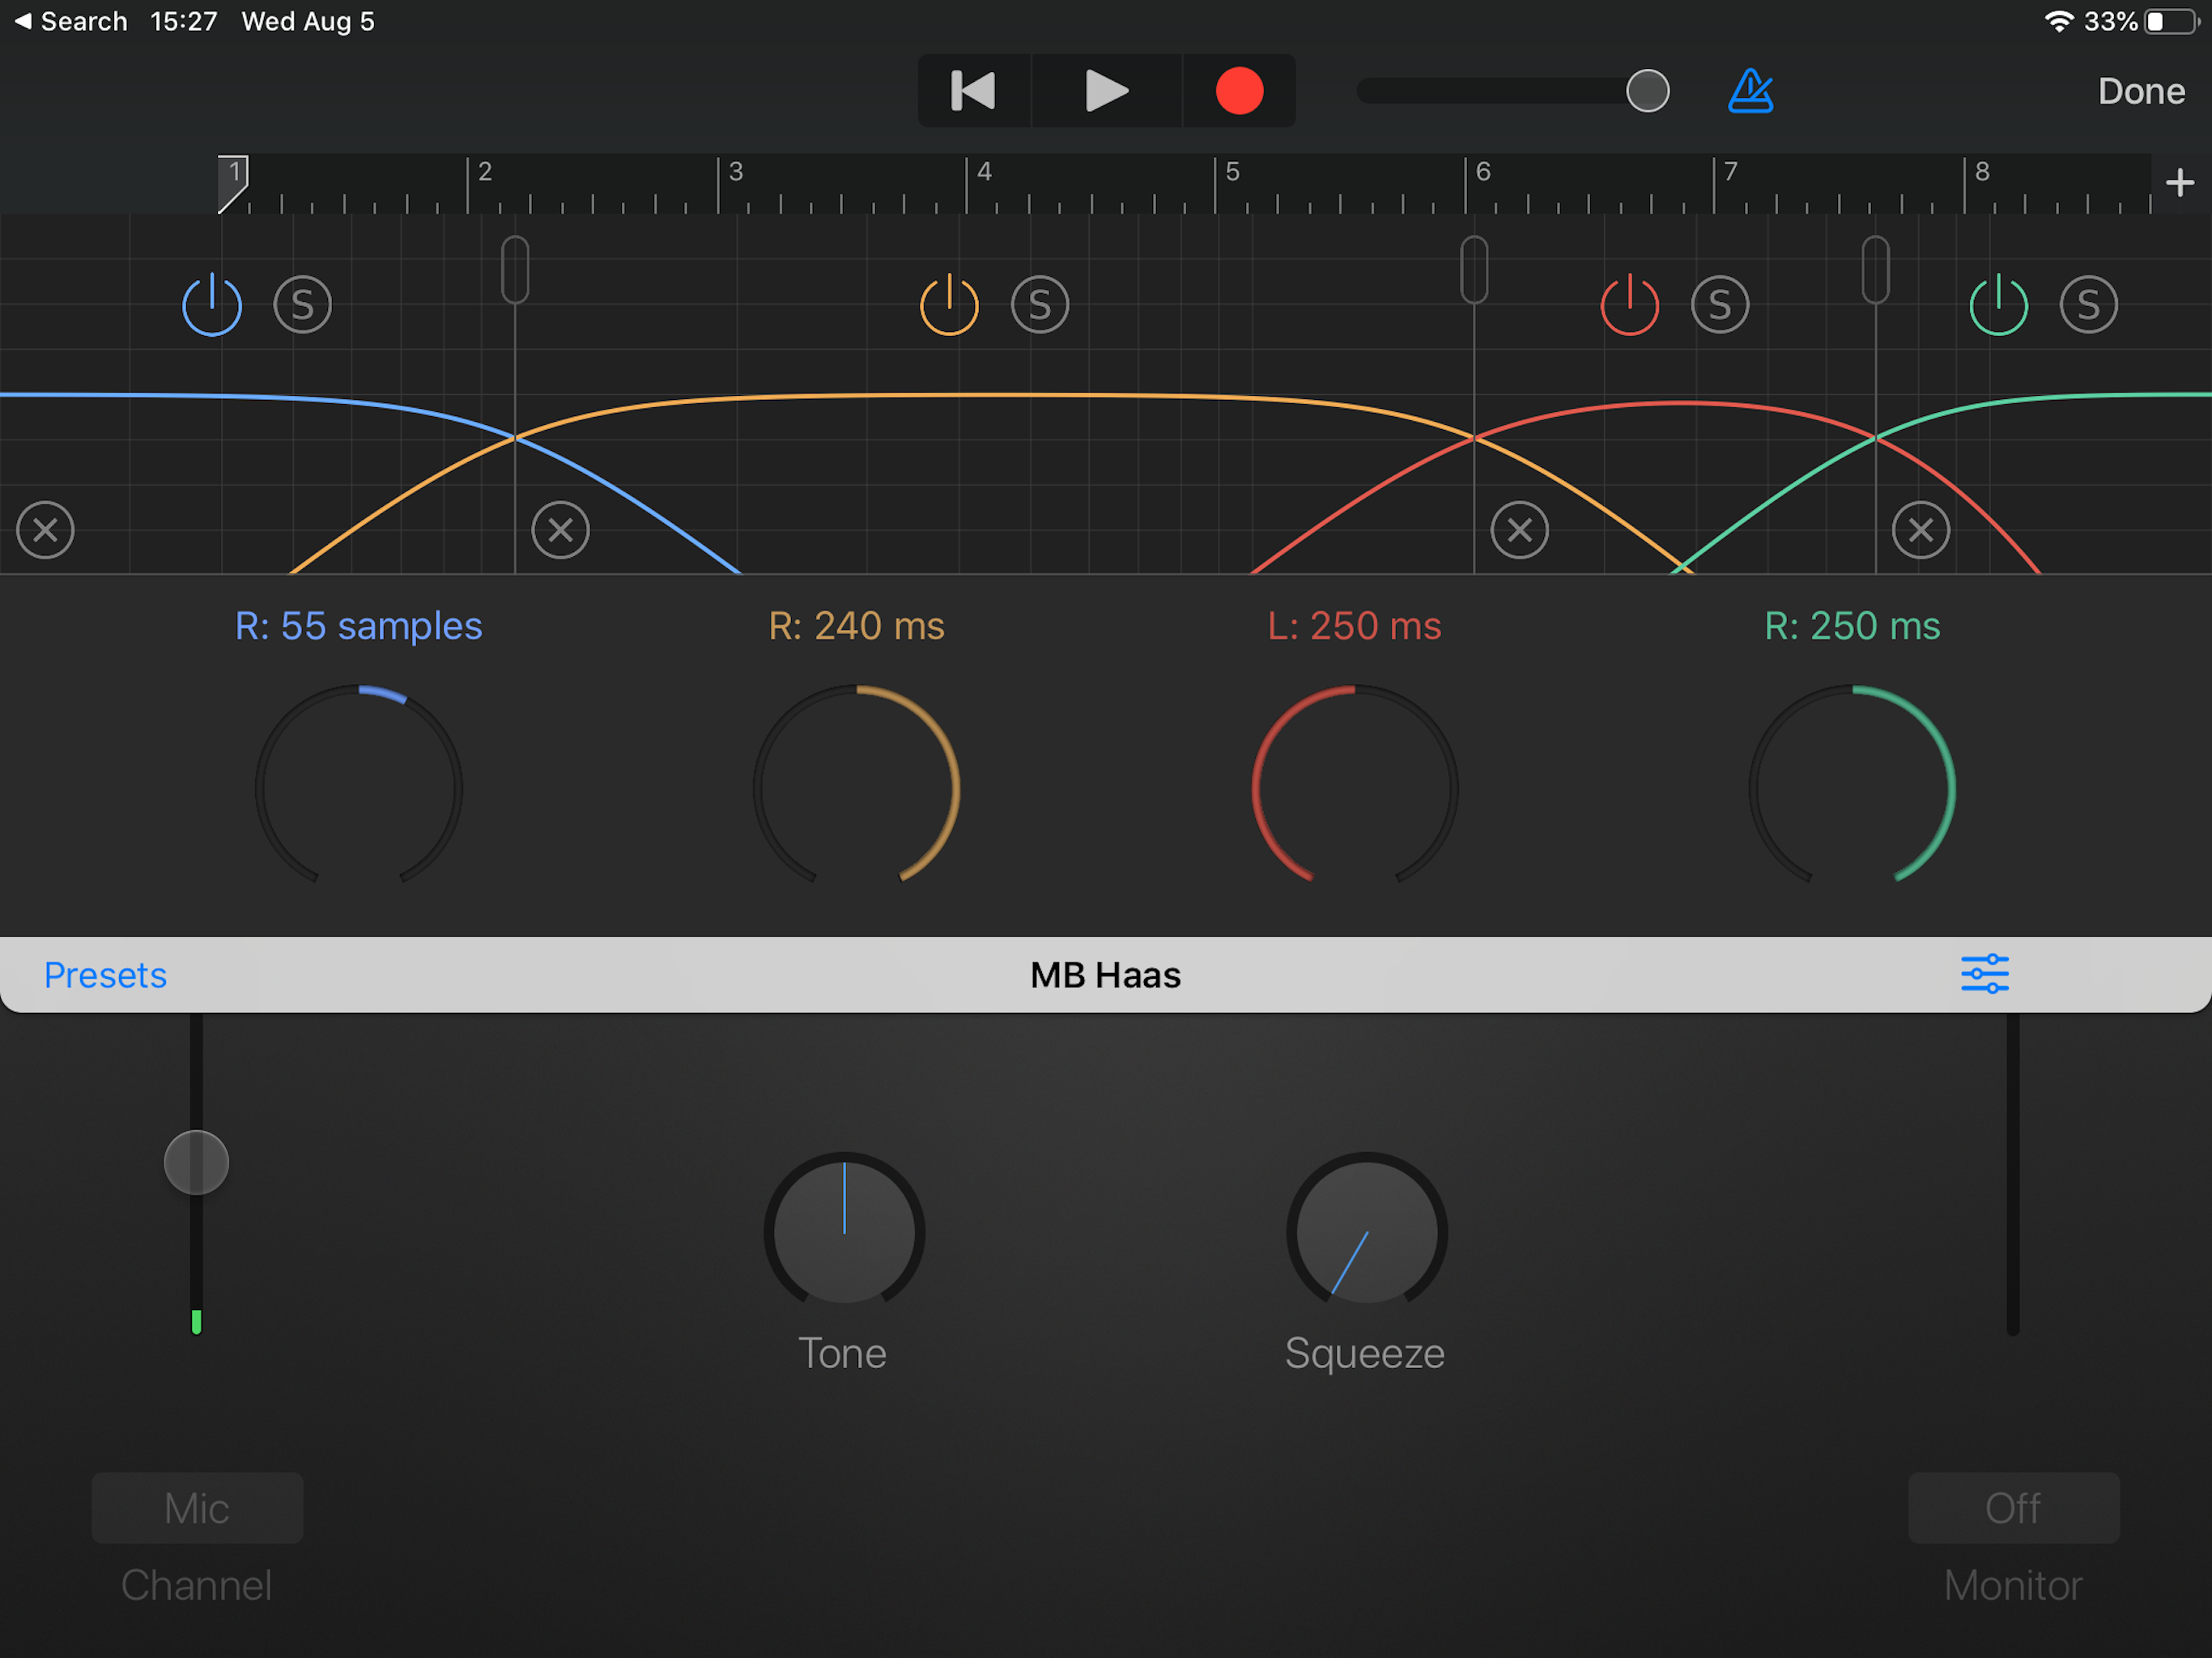Screen dimensions: 2212x1658
Task: Click the master volume slider knob
Action: tap(1647, 91)
